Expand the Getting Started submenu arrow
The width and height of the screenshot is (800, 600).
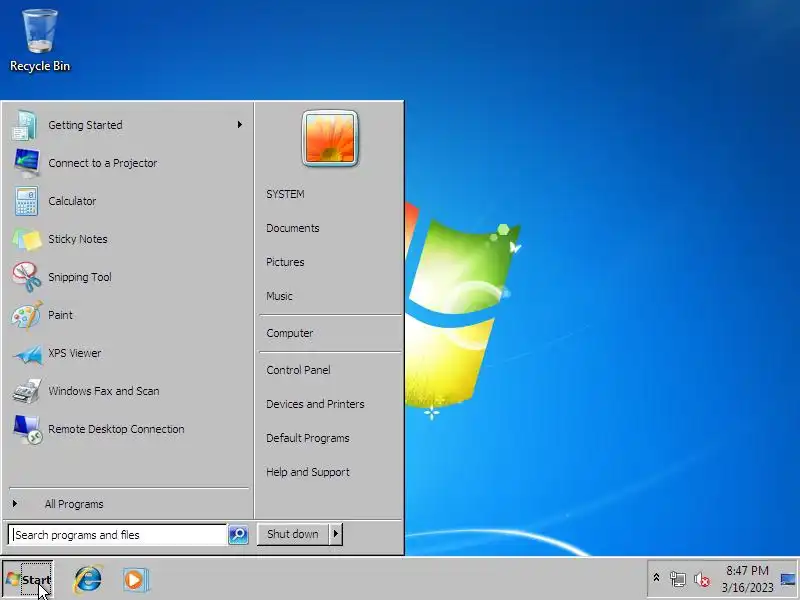[x=239, y=124]
